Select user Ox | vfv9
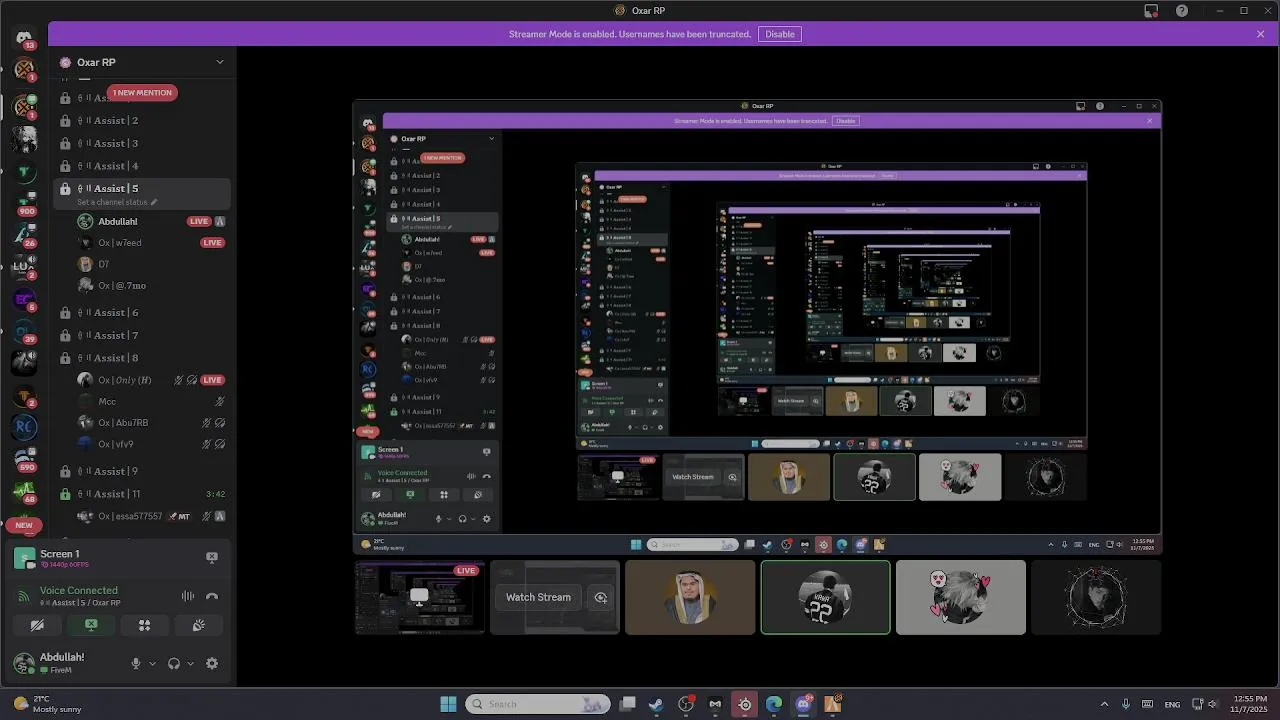The height and width of the screenshot is (720, 1280). point(152,444)
